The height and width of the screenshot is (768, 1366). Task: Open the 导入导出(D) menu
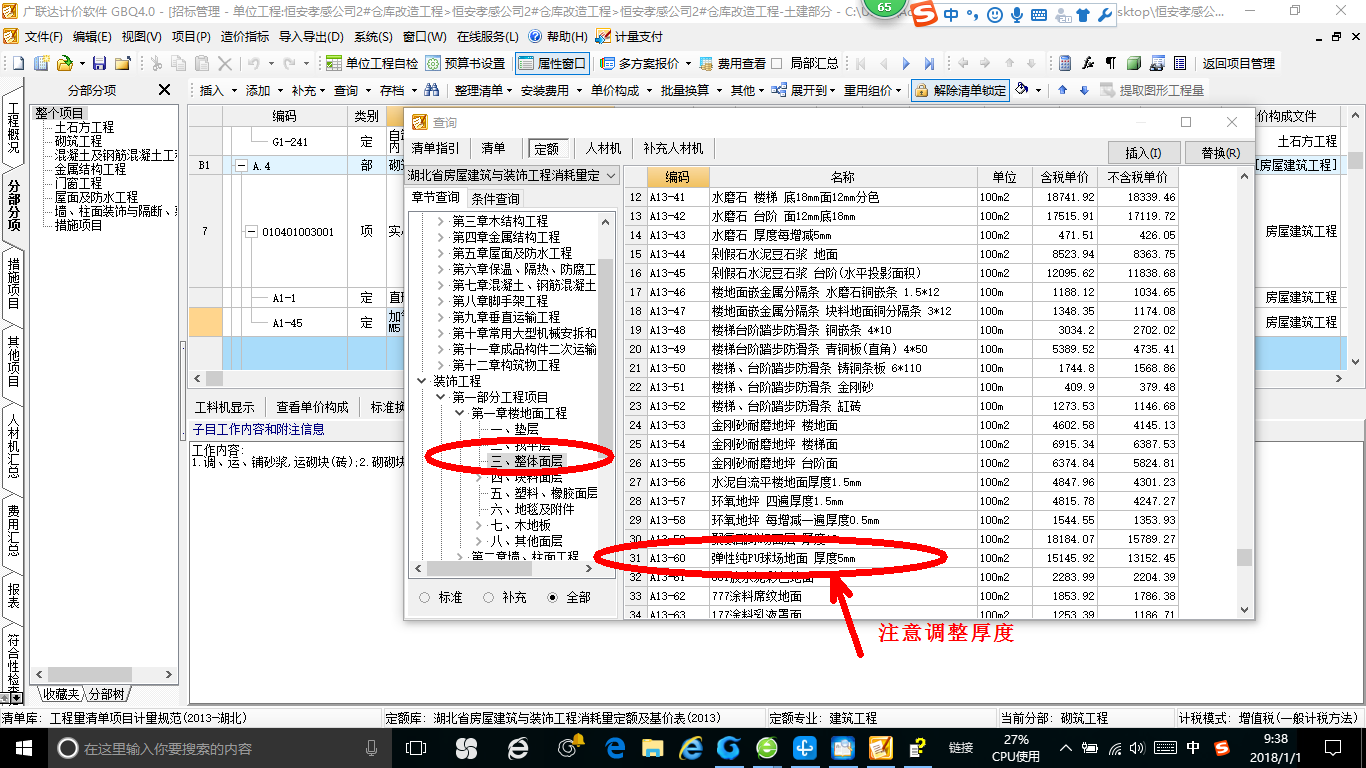[x=311, y=36]
